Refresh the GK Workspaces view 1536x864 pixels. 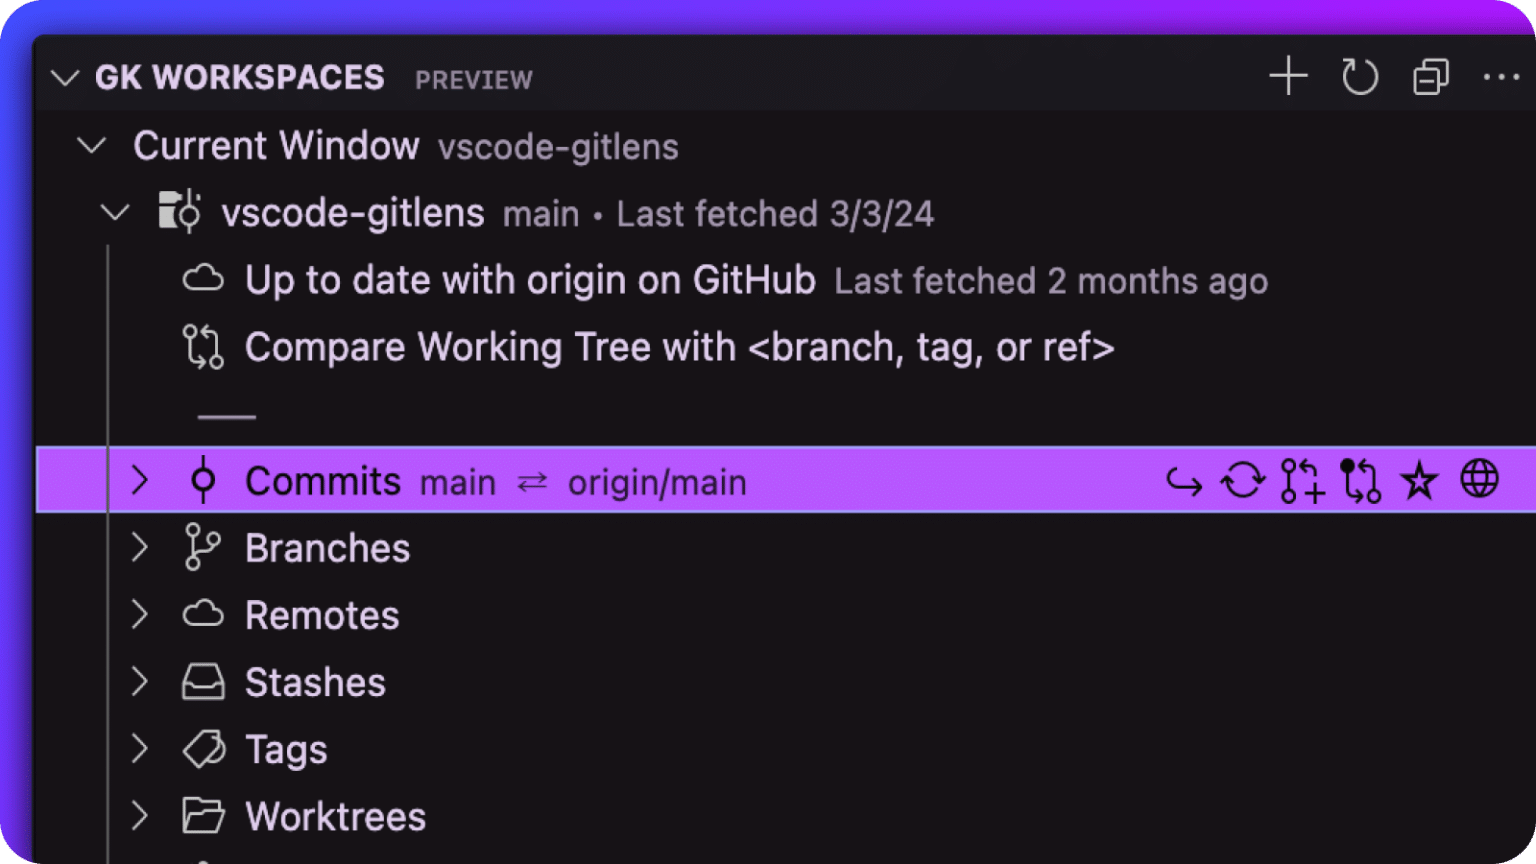tap(1360, 76)
